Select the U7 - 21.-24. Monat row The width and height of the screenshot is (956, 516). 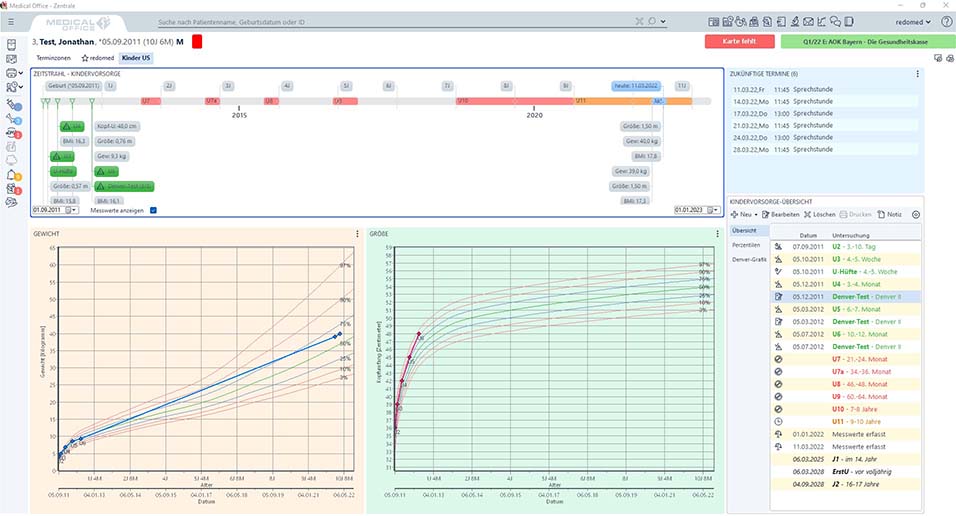[846, 359]
